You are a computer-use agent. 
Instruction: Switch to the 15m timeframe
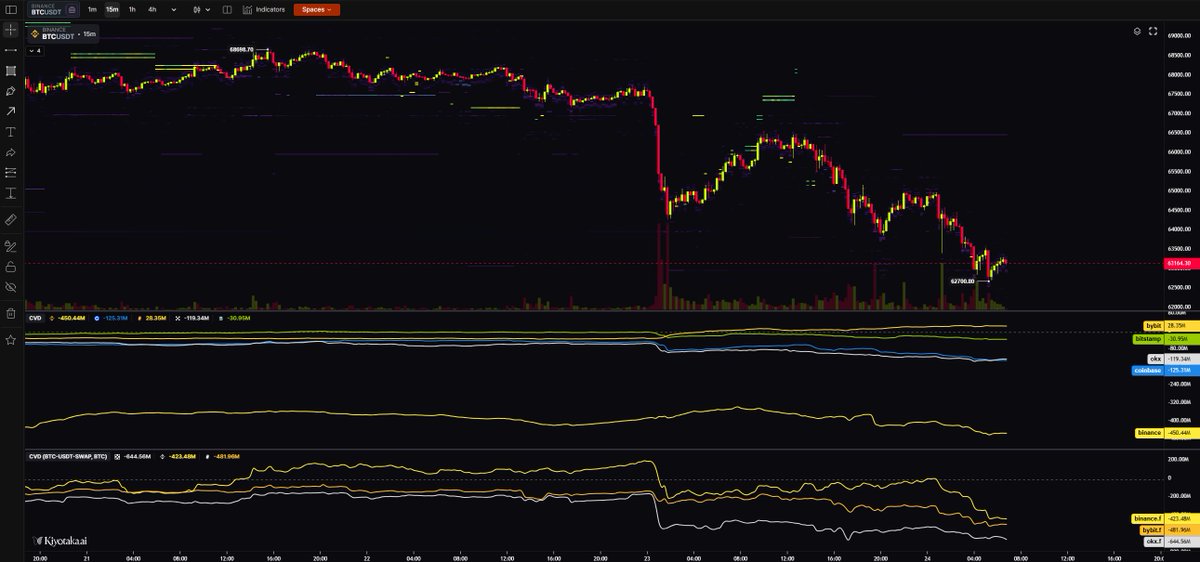(x=112, y=9)
